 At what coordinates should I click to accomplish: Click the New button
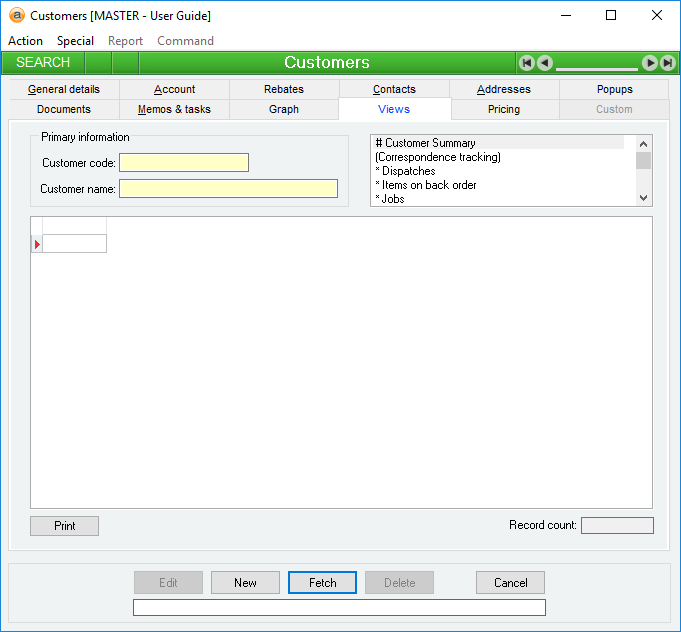point(245,583)
